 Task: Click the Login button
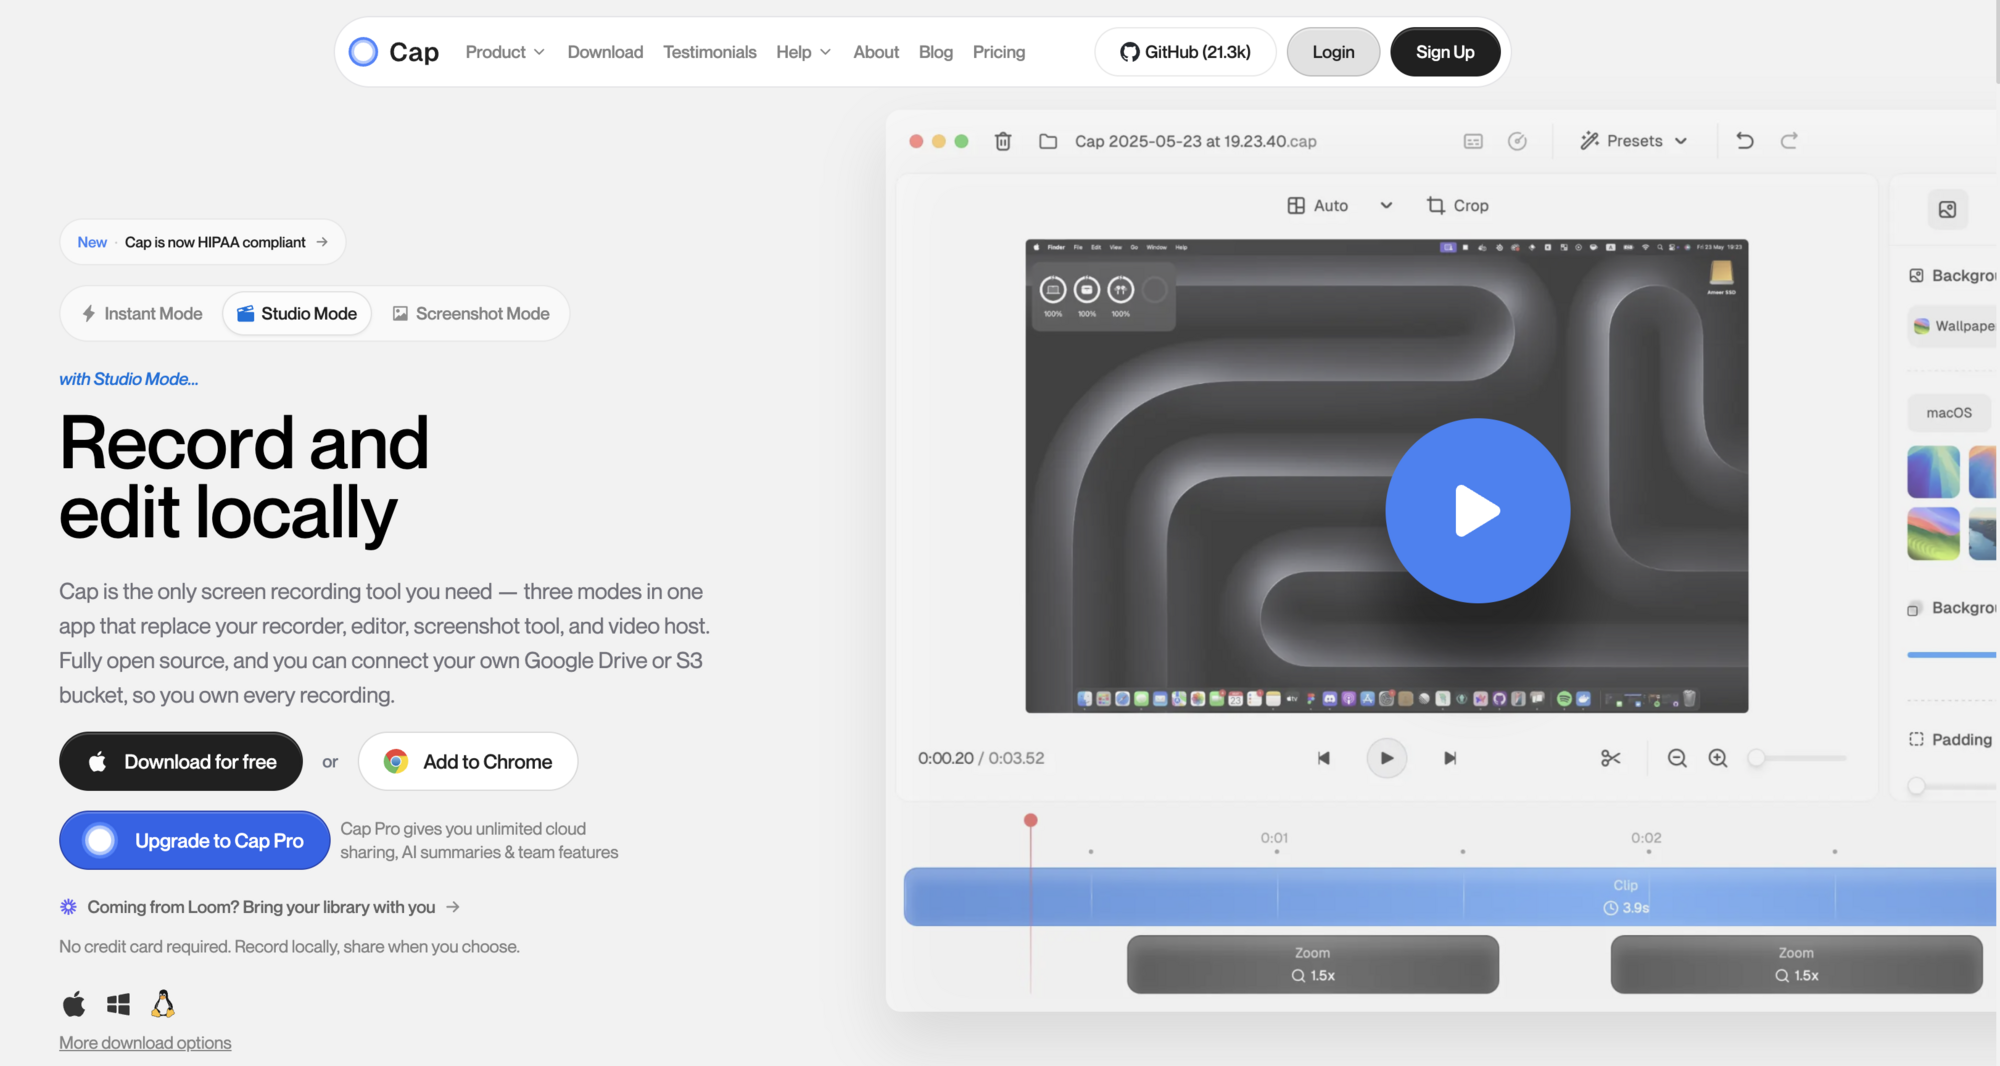1333,52
